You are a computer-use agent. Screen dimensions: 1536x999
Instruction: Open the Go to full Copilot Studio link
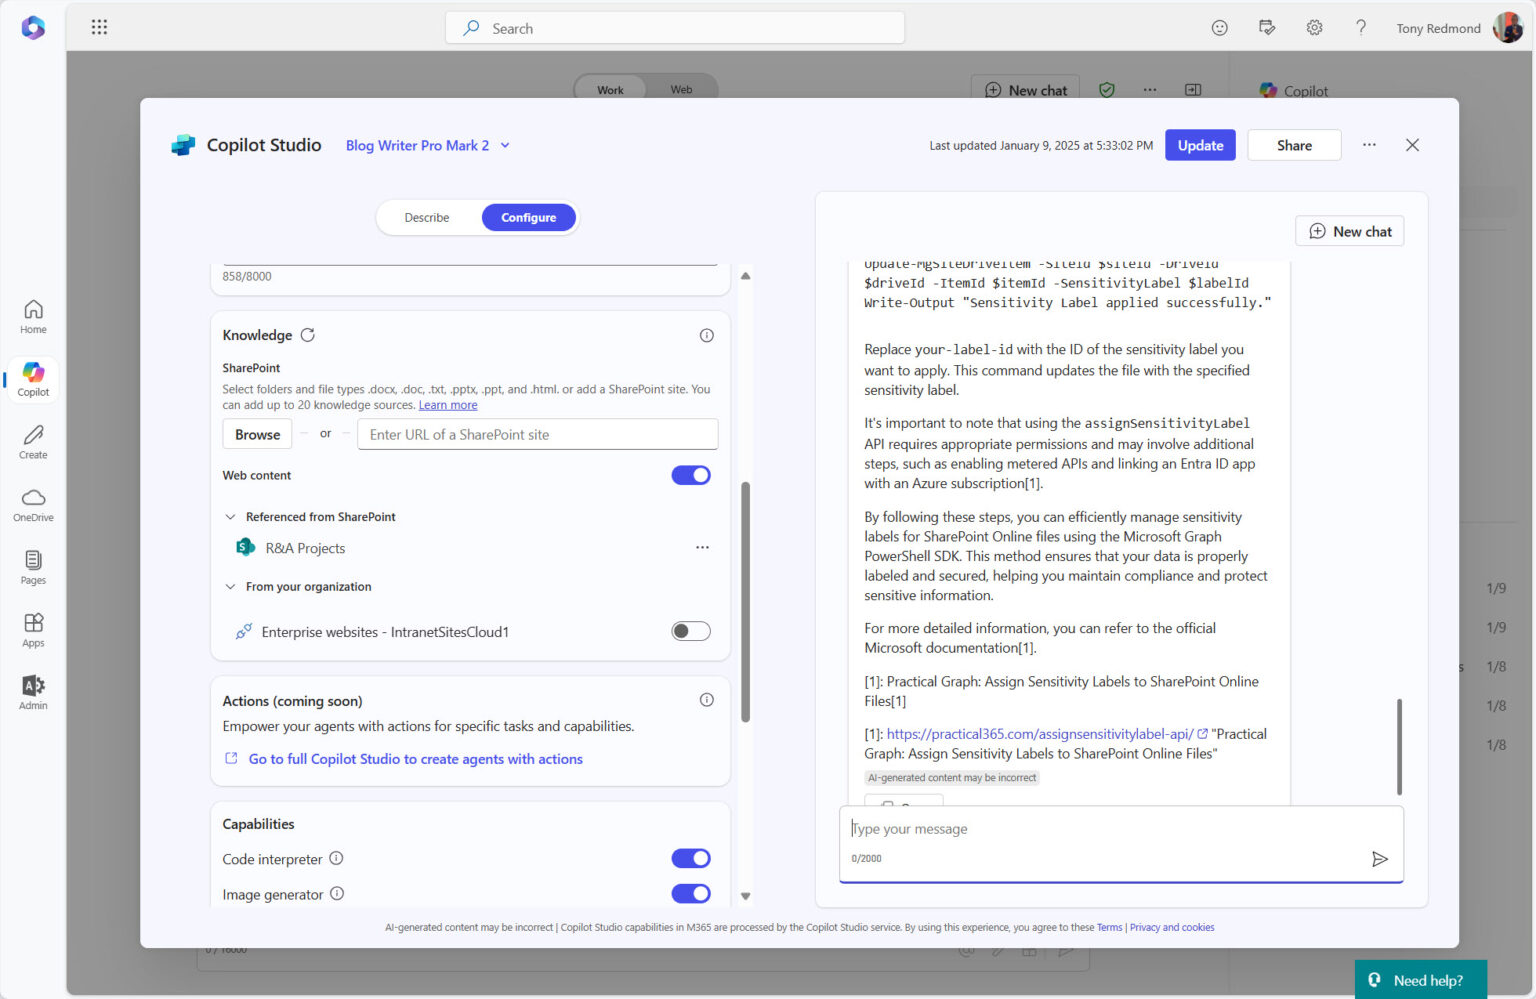(415, 759)
